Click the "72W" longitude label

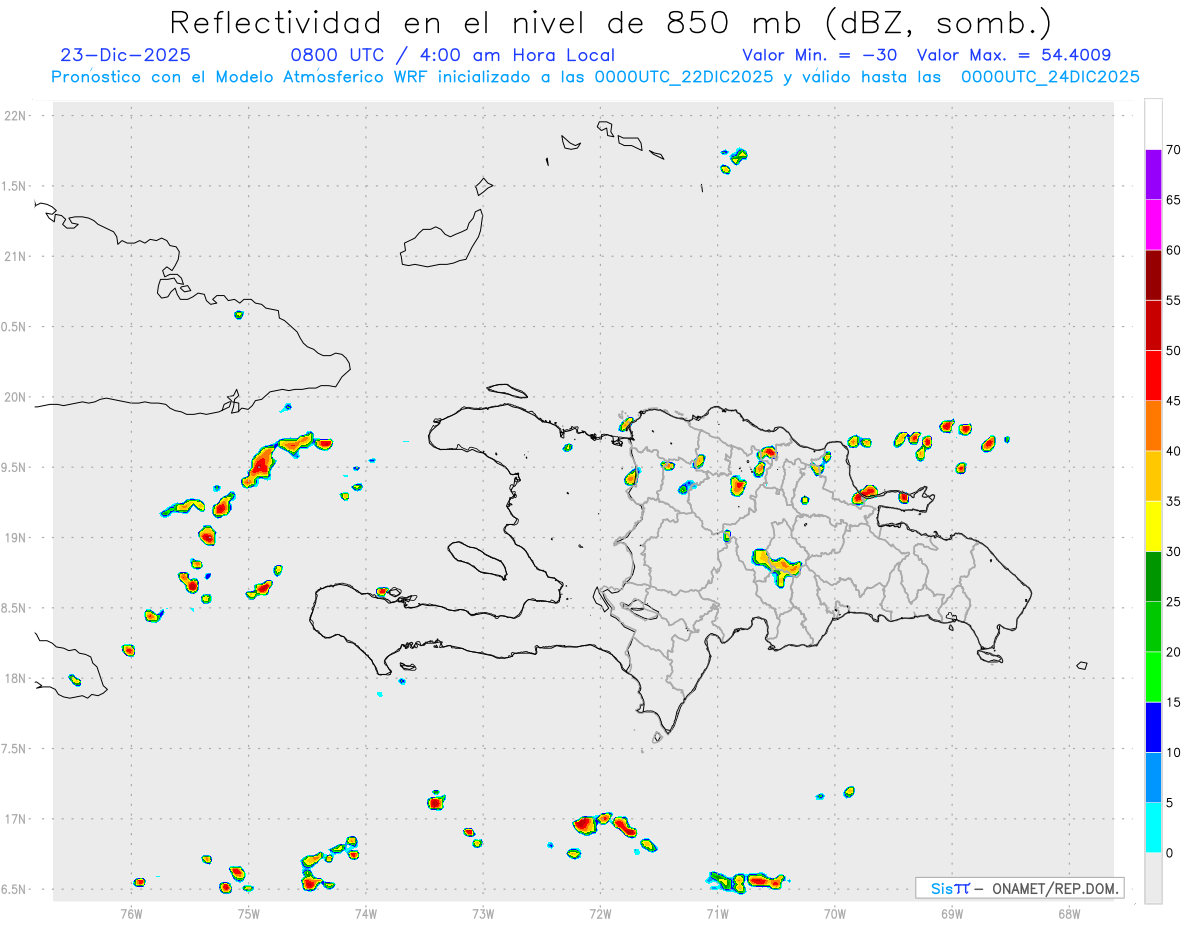[600, 913]
